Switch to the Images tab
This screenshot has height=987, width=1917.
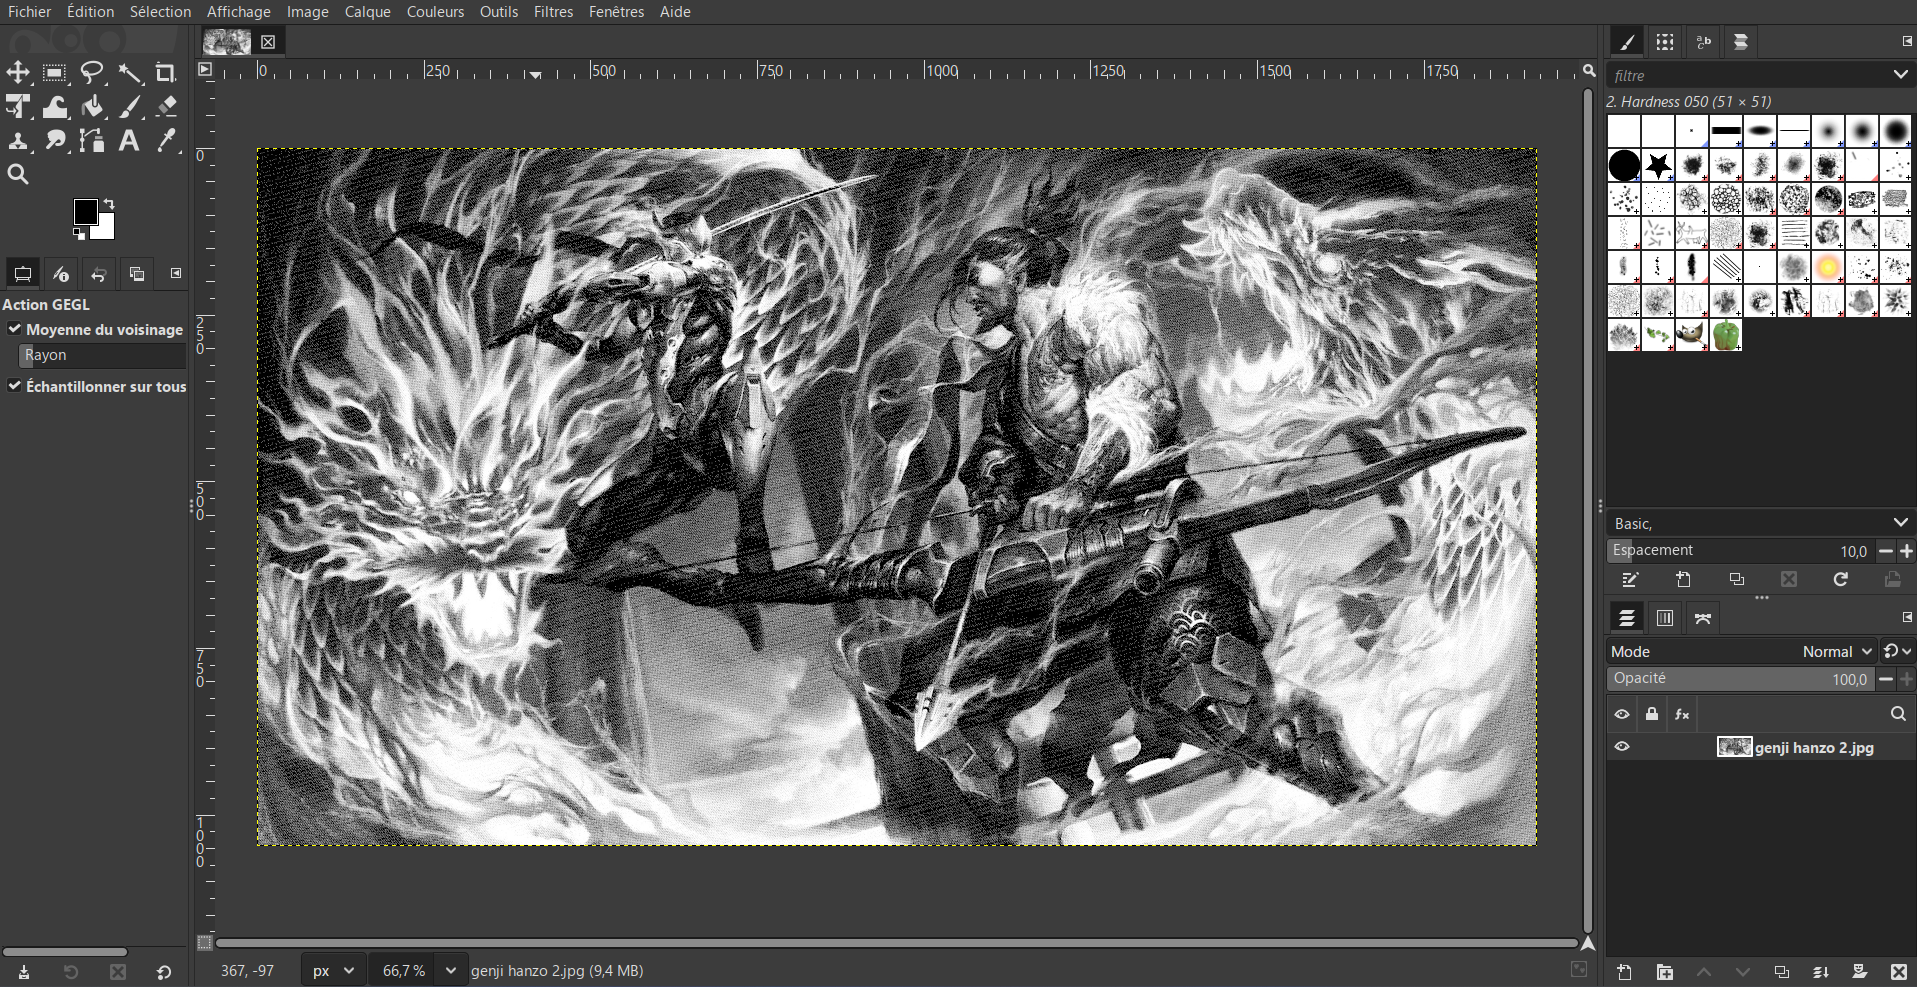(137, 274)
